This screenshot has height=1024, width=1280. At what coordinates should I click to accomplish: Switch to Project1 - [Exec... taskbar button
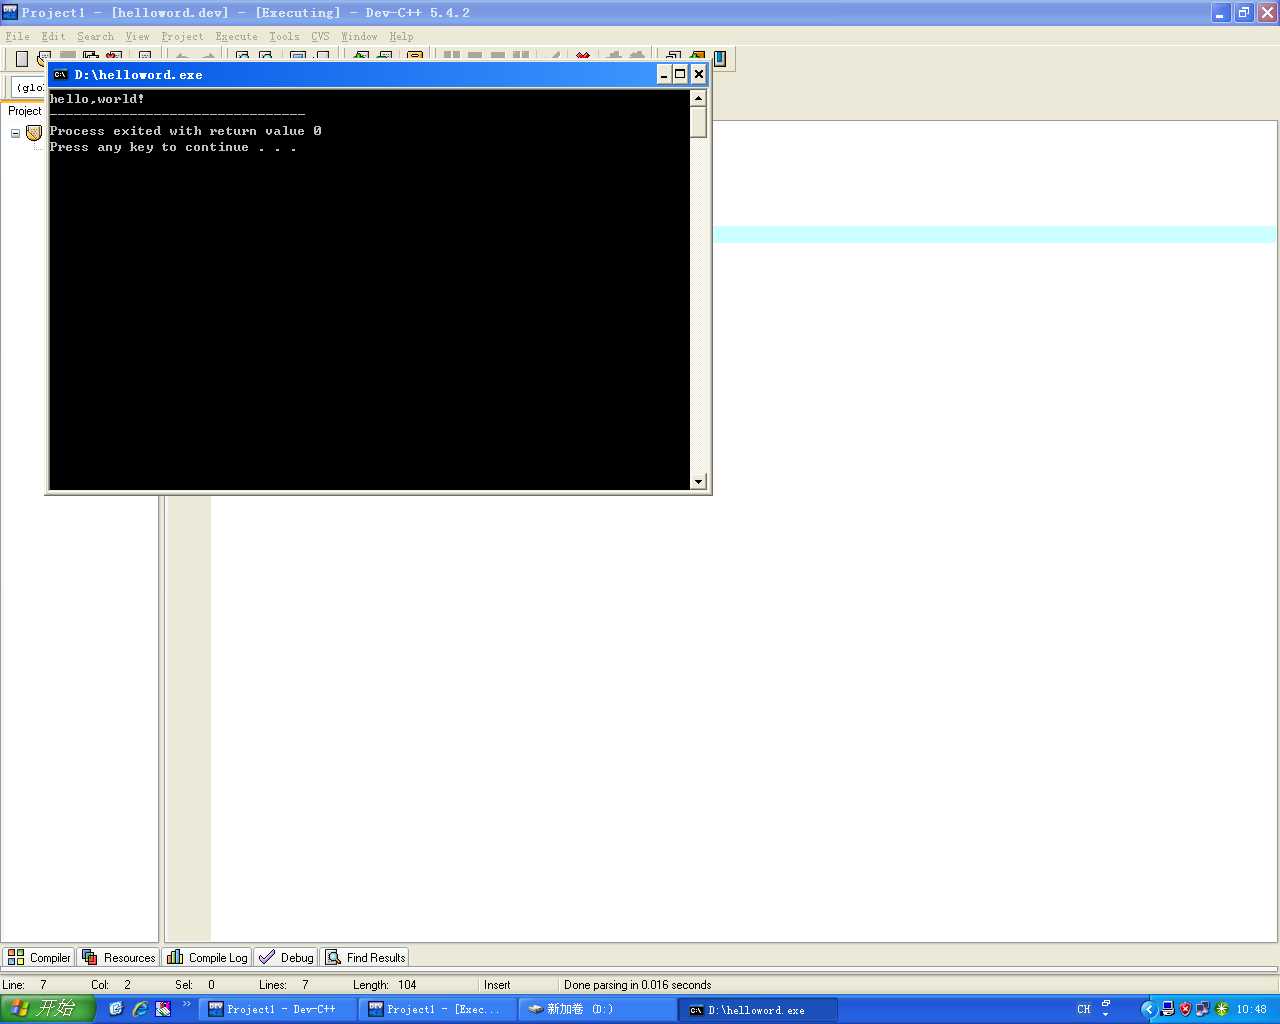click(x=437, y=1010)
